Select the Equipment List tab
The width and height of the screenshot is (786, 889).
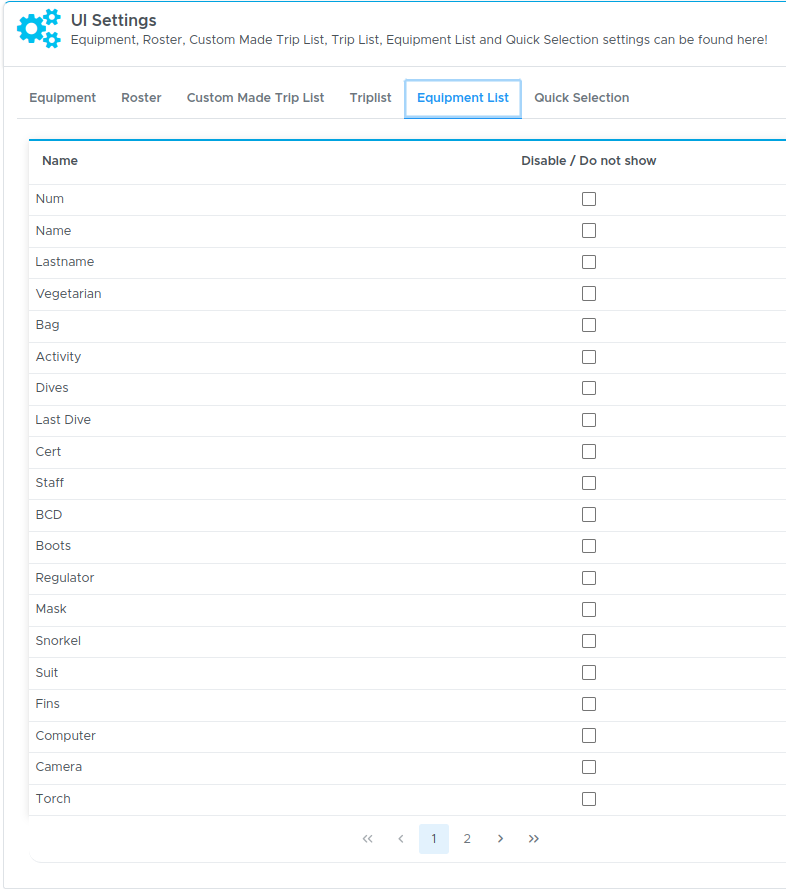[x=463, y=98]
